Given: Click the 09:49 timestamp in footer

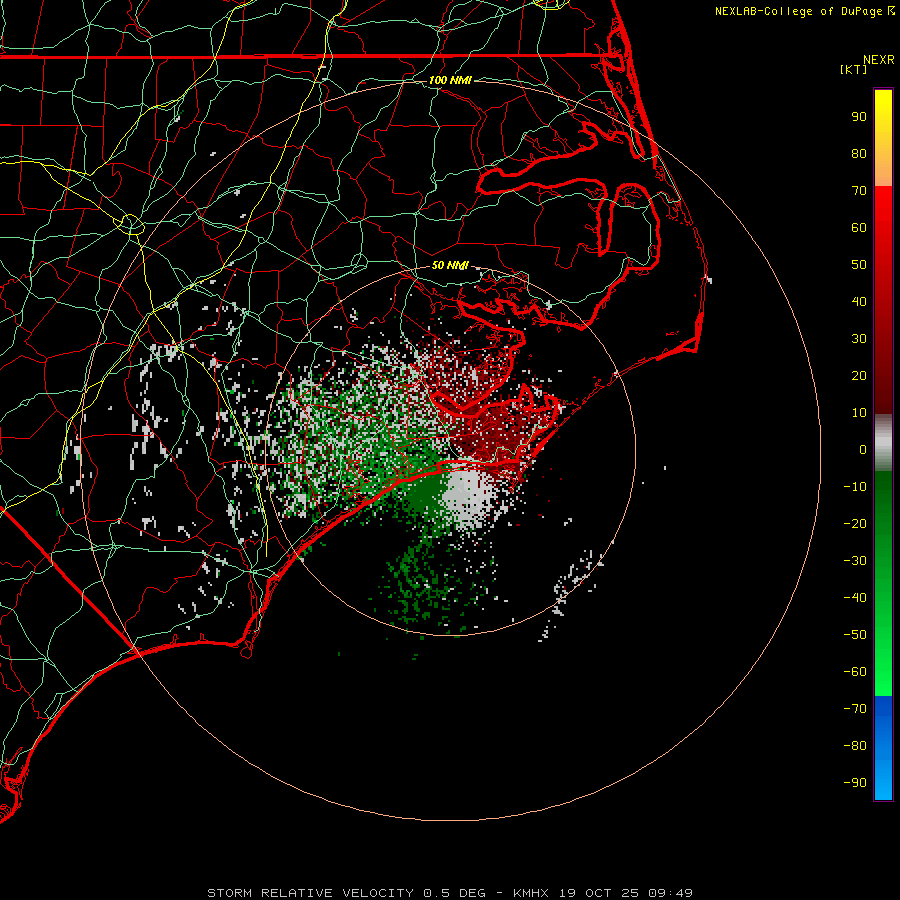Looking at the screenshot, I should (671, 893).
